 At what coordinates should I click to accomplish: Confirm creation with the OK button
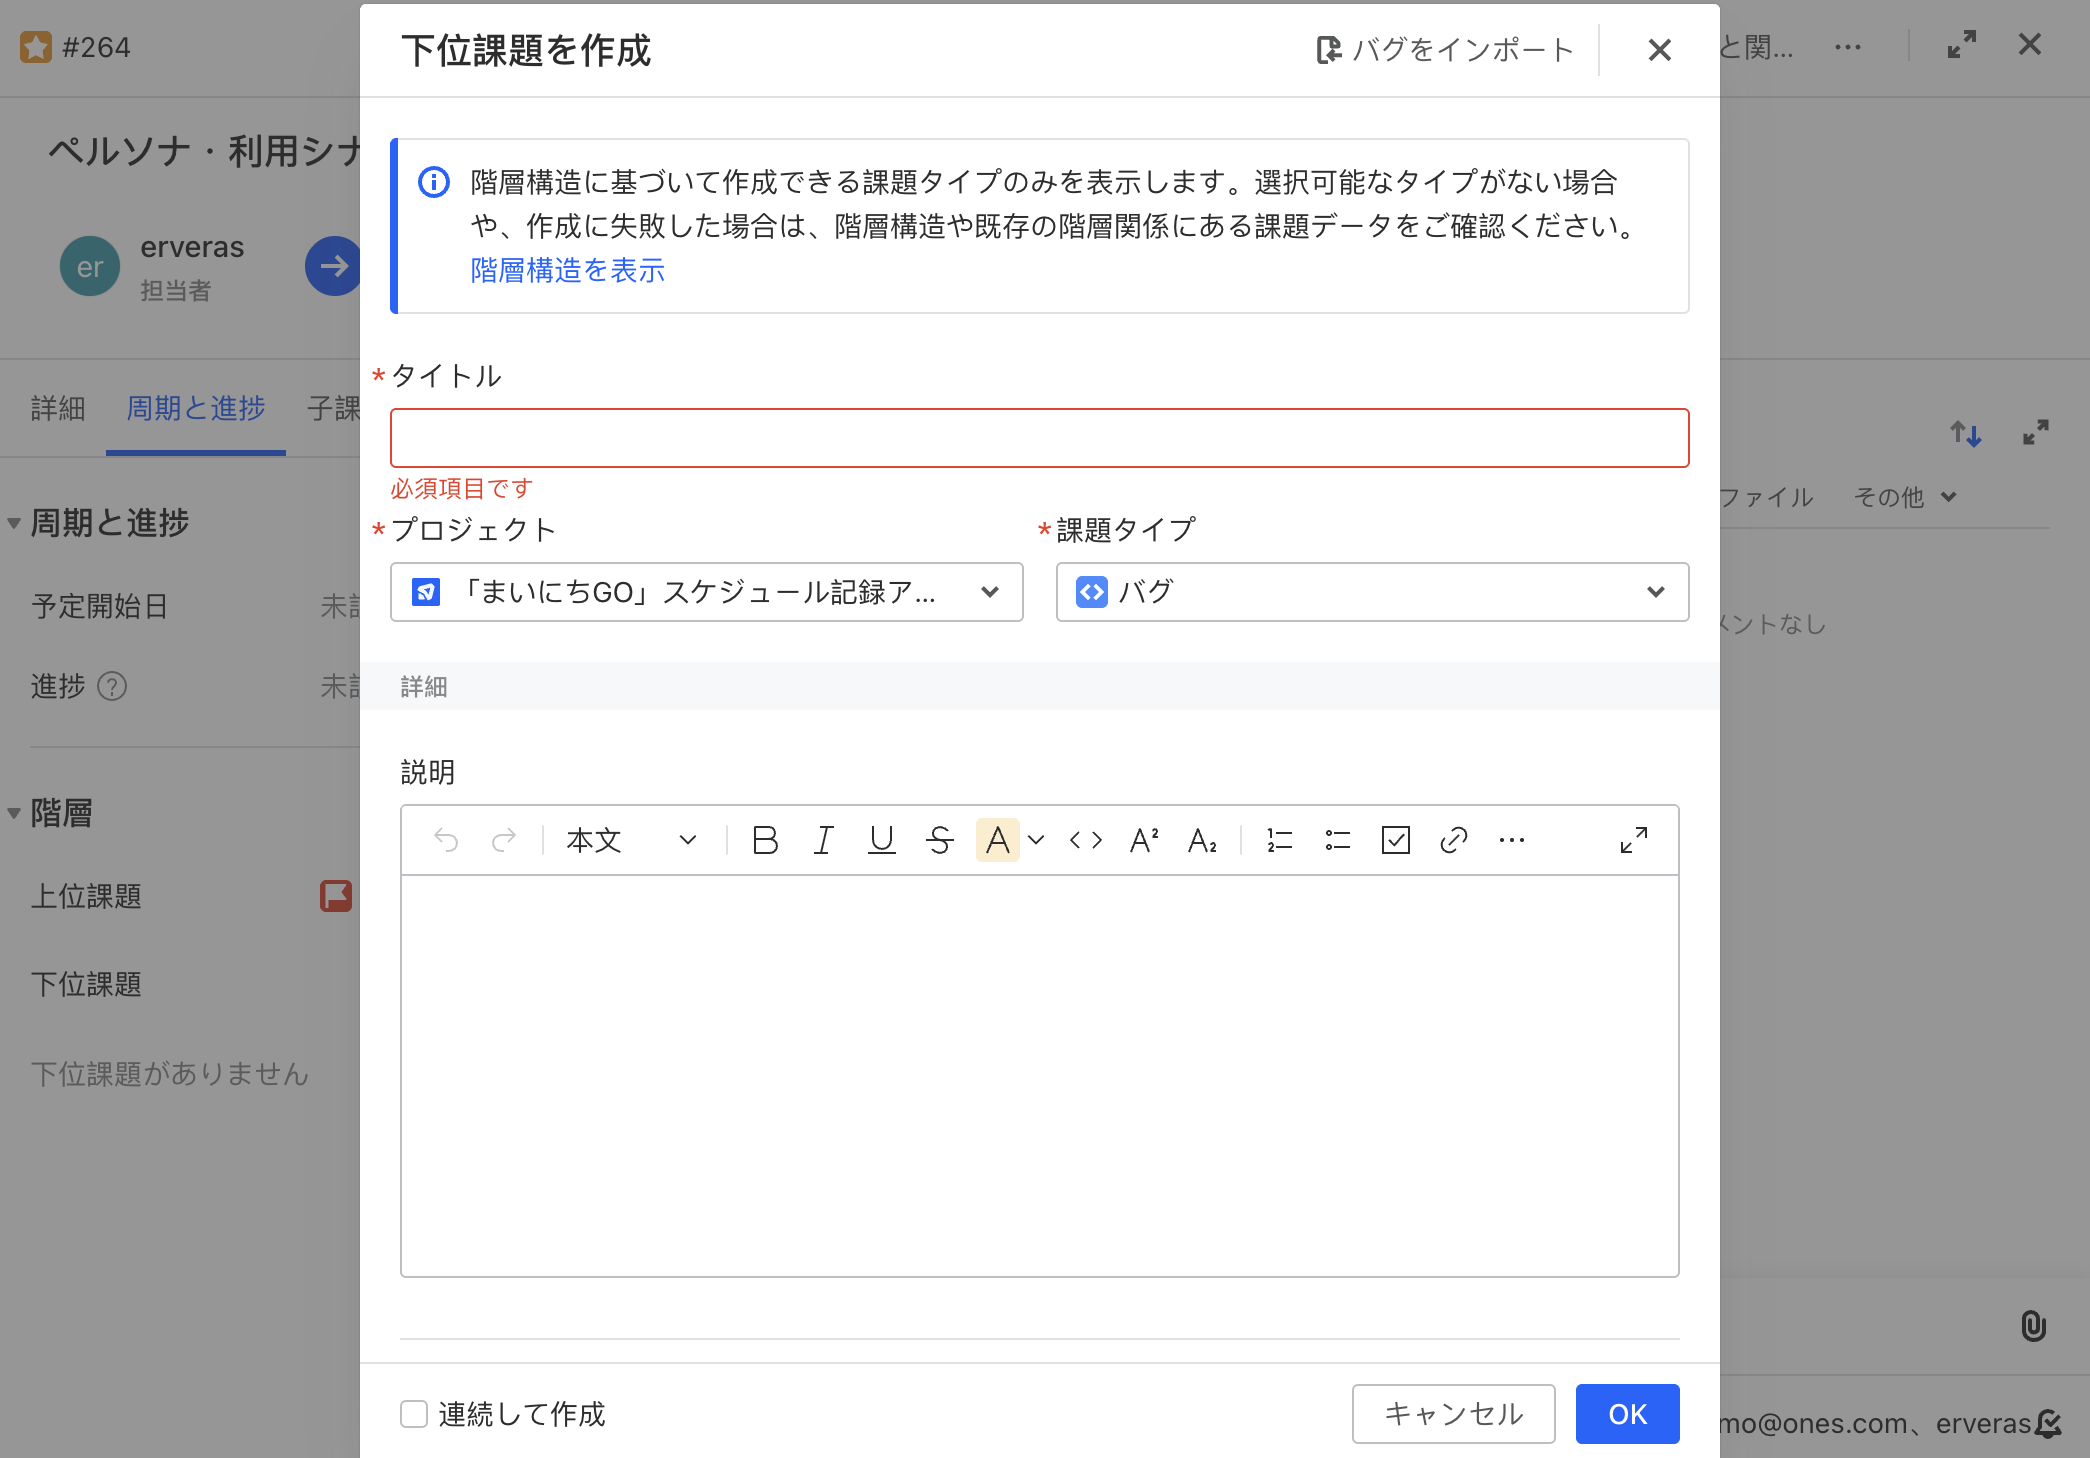click(1626, 1414)
